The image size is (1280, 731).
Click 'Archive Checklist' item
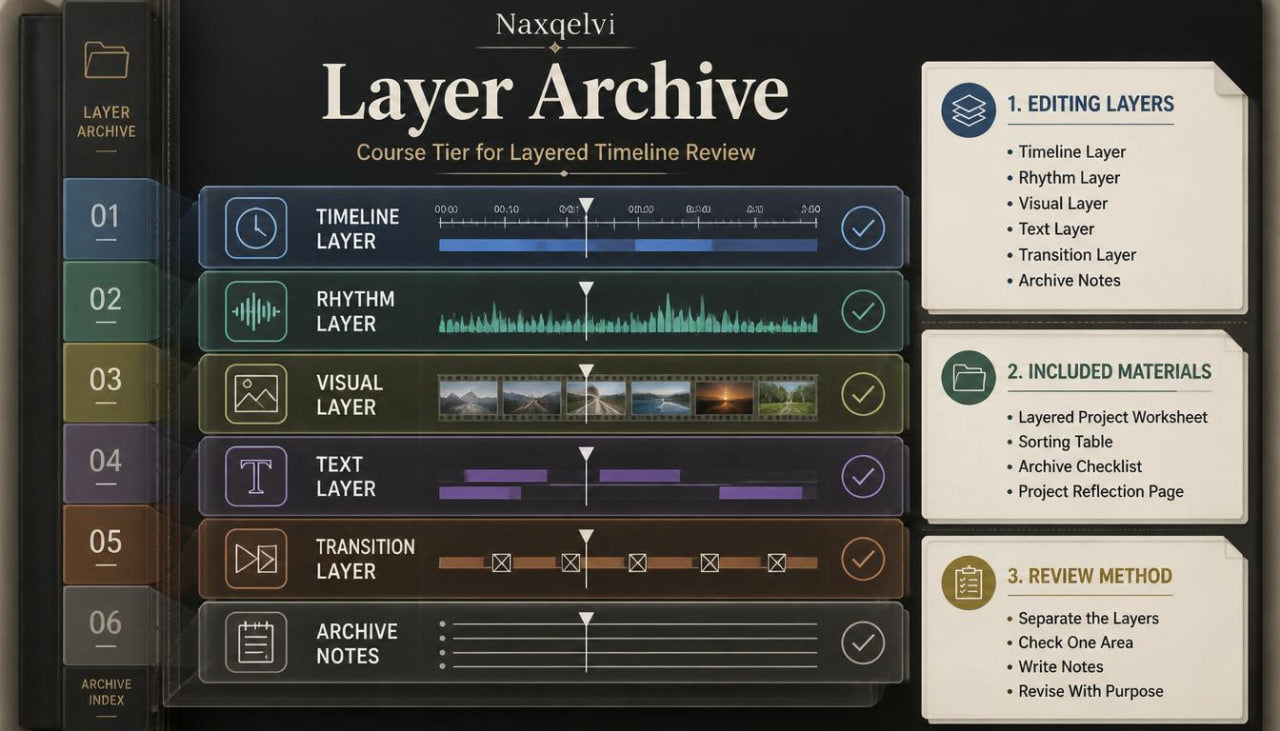pos(1080,466)
